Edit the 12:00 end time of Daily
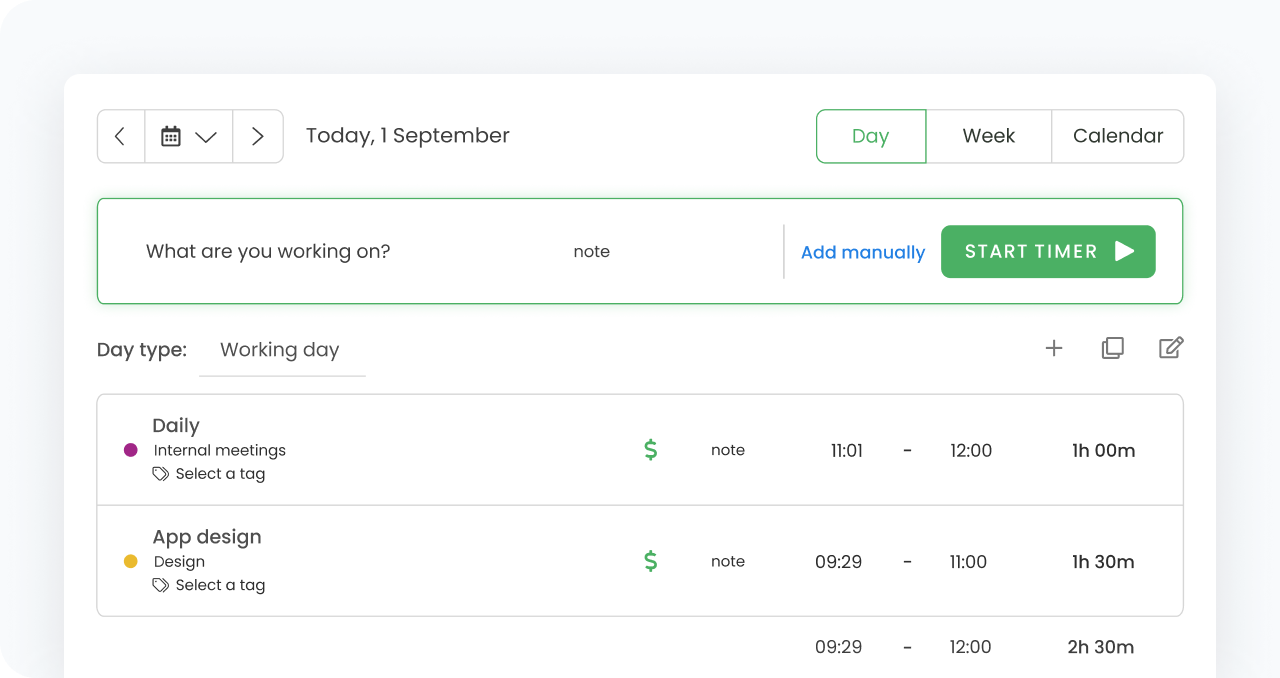The height and width of the screenshot is (678, 1280). [x=971, y=451]
